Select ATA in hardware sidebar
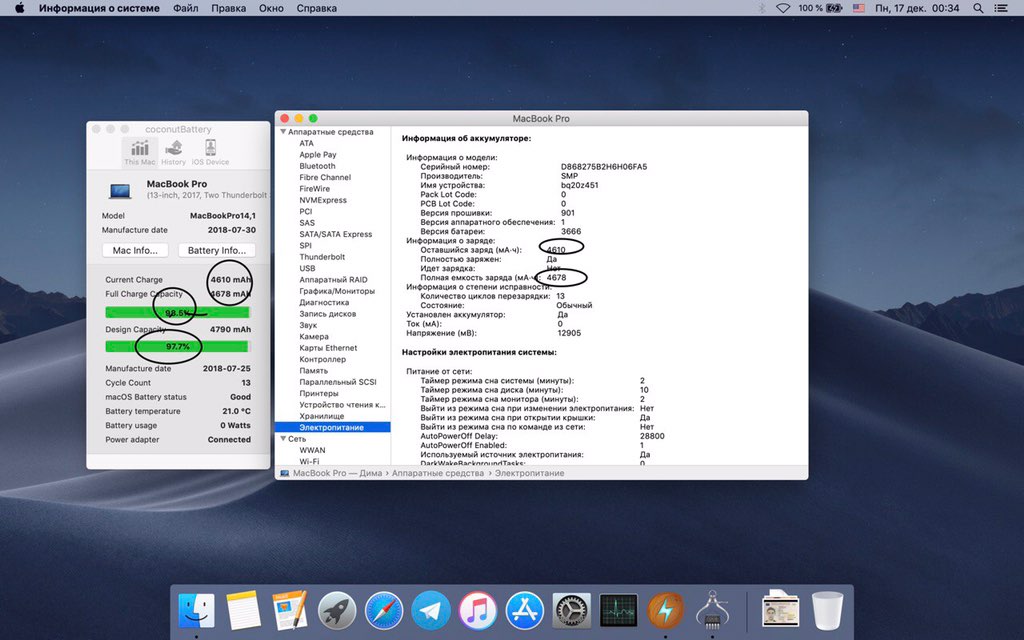Image resolution: width=1024 pixels, height=640 pixels. tap(306, 143)
